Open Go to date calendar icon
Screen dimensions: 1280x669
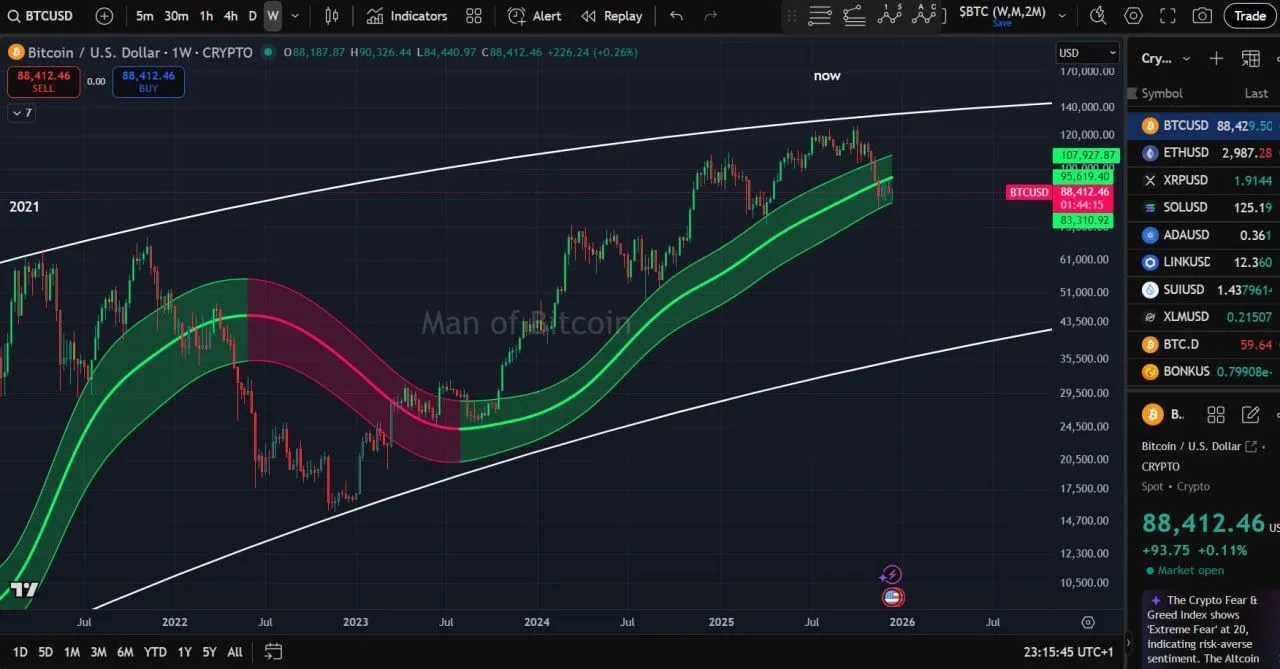(273, 652)
